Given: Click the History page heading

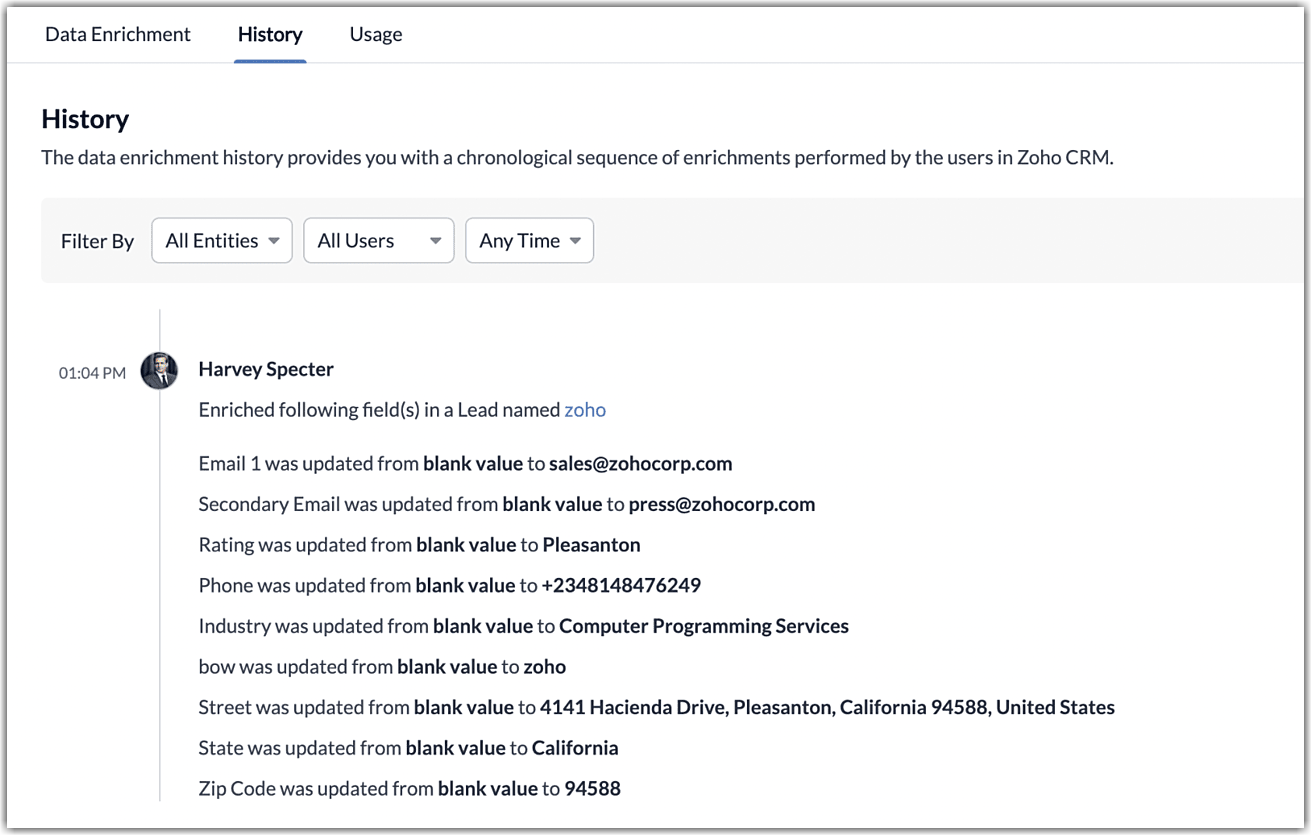Looking at the screenshot, I should pos(85,119).
